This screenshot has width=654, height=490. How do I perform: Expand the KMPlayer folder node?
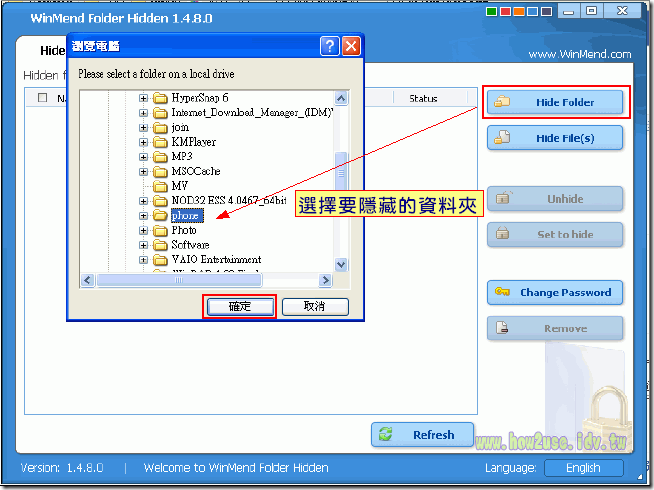pos(143,142)
